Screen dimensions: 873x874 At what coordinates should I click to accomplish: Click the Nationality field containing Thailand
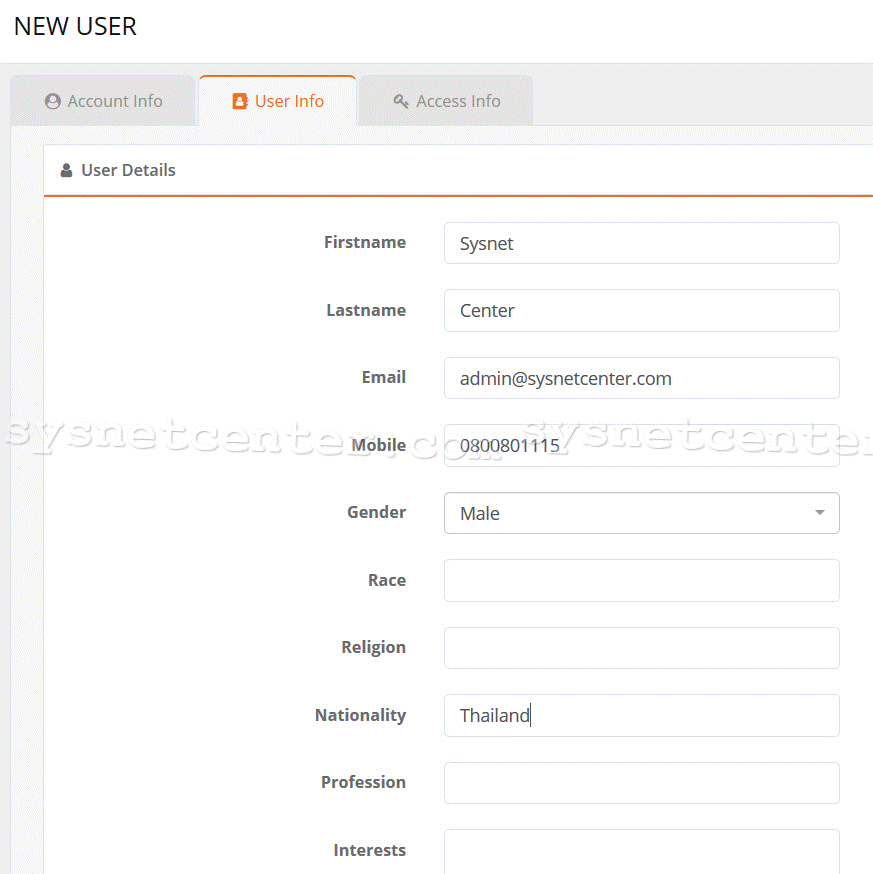click(642, 715)
